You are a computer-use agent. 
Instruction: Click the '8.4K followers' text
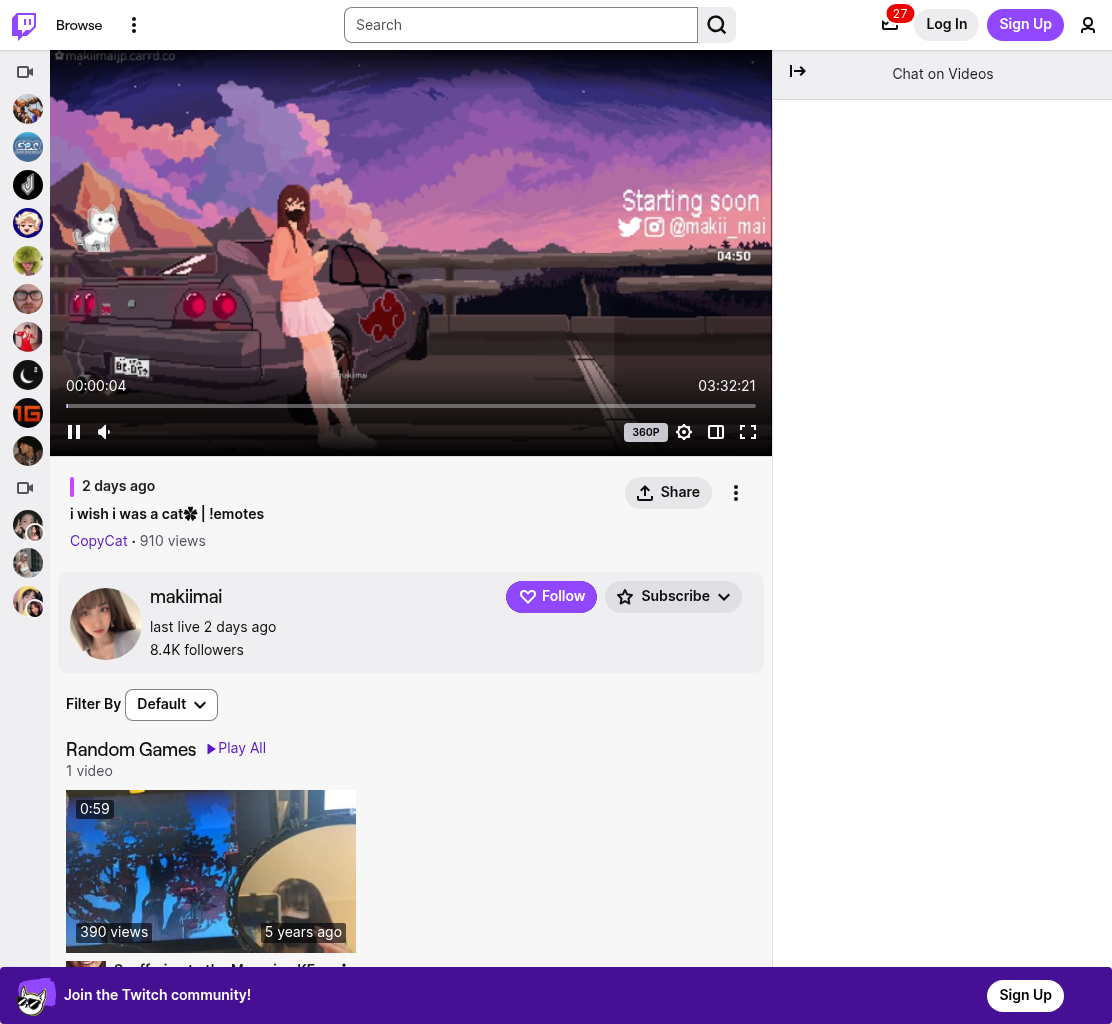click(x=196, y=650)
